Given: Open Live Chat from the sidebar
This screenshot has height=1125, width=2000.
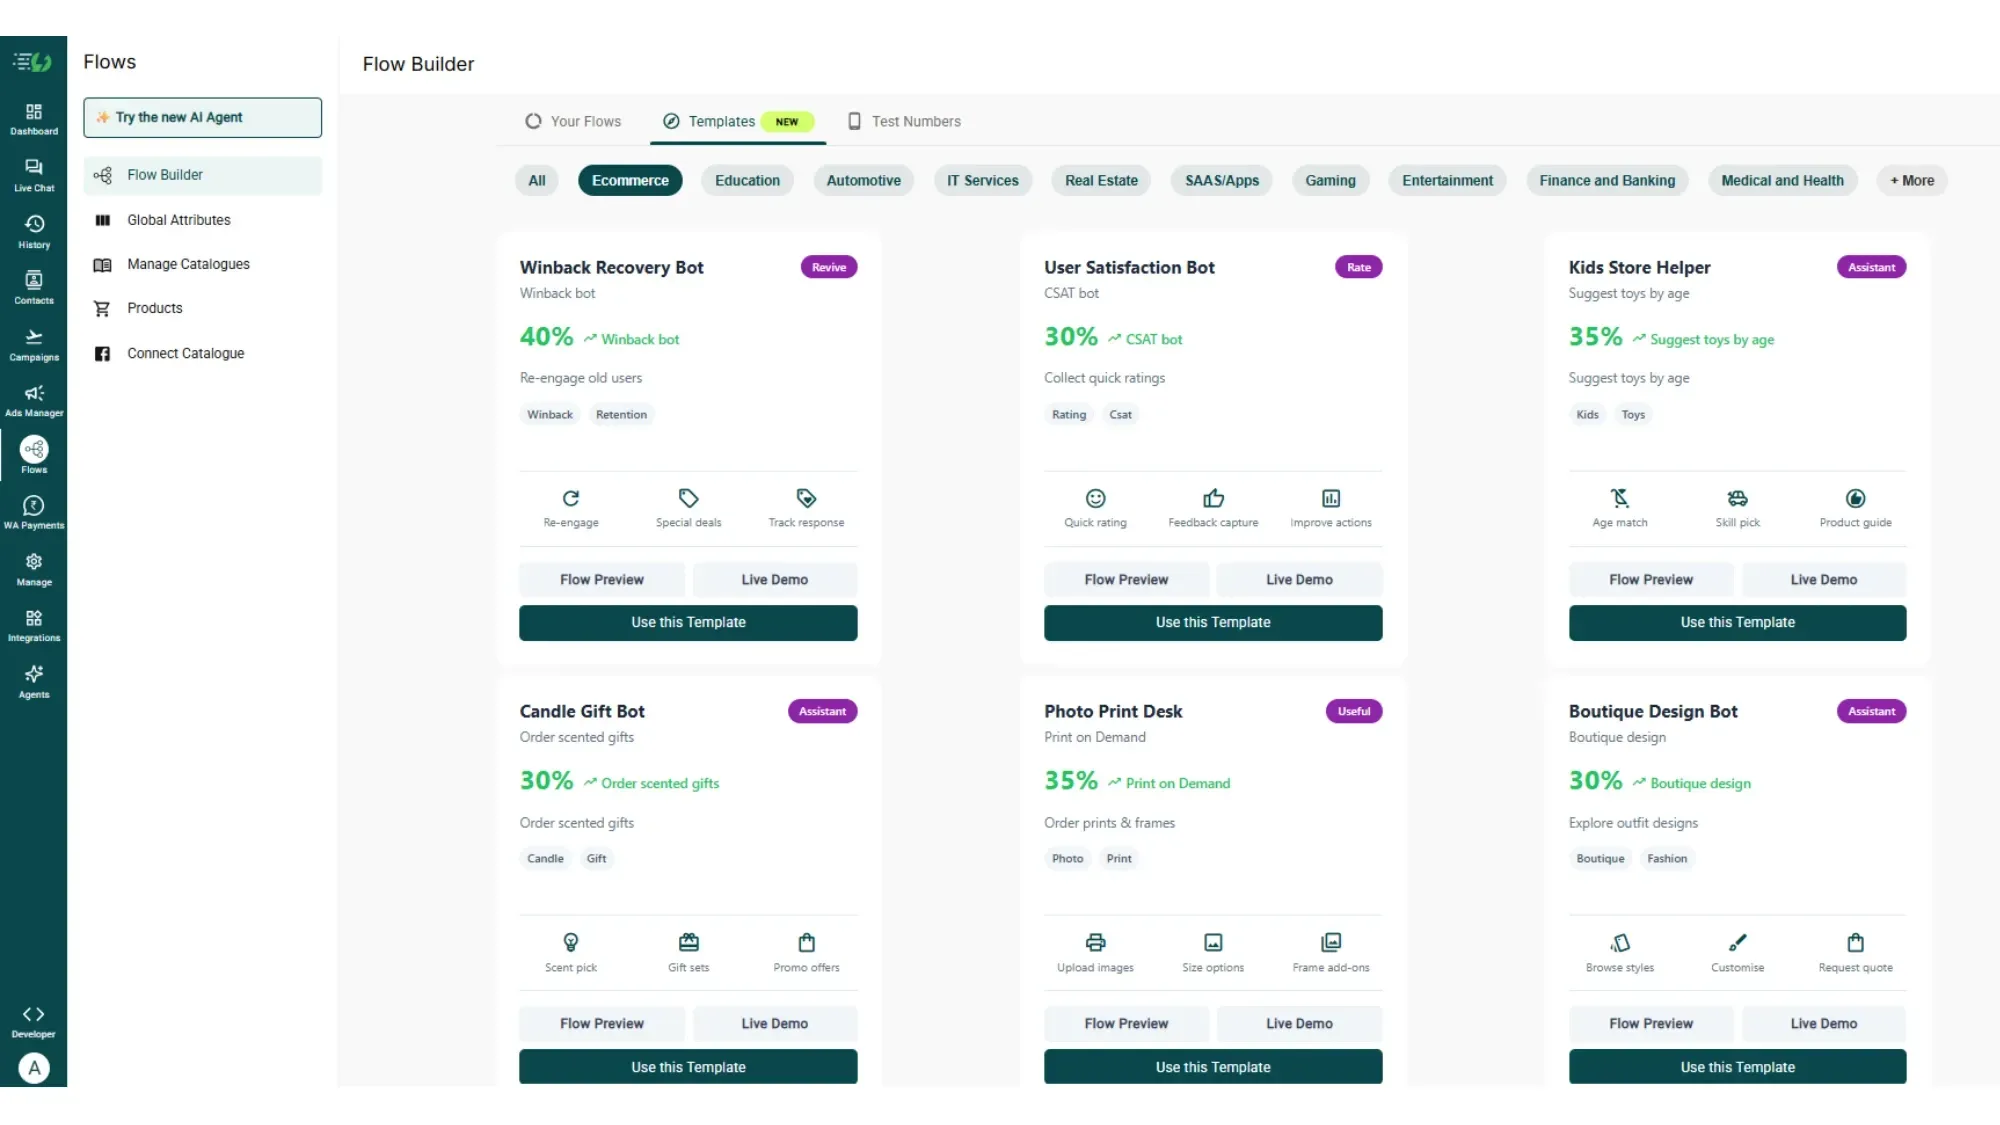Looking at the screenshot, I should 34,176.
